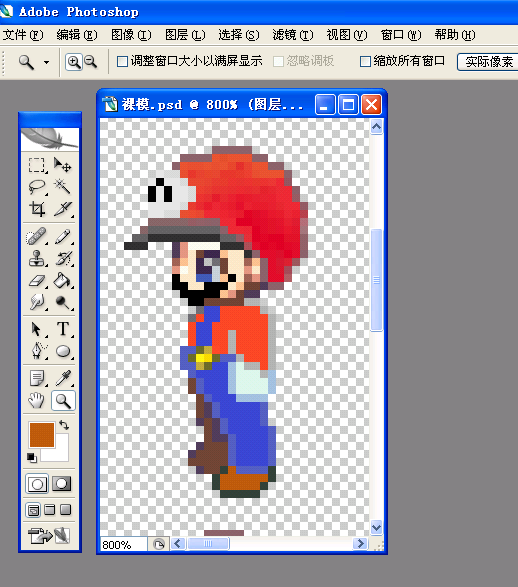Open the 窗口(W) menu
The height and width of the screenshot is (587, 518).
[x=400, y=35]
